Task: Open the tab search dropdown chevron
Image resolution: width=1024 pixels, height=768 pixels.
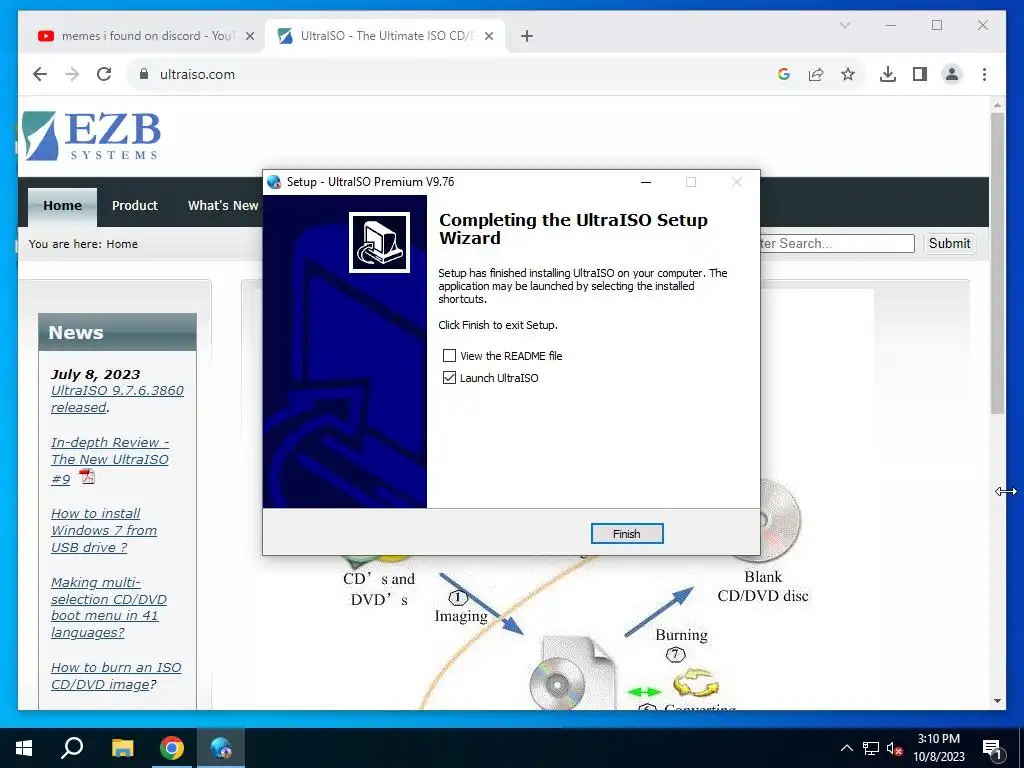Action: (845, 25)
